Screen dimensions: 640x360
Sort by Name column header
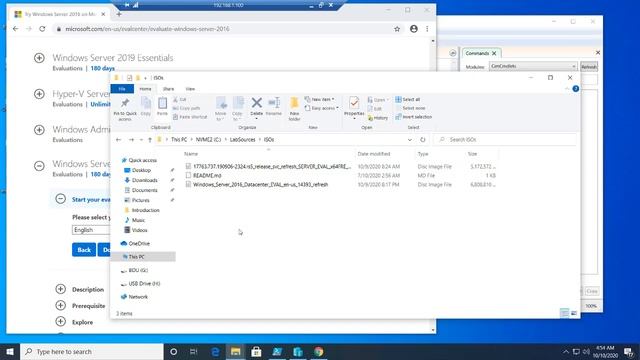click(x=191, y=154)
